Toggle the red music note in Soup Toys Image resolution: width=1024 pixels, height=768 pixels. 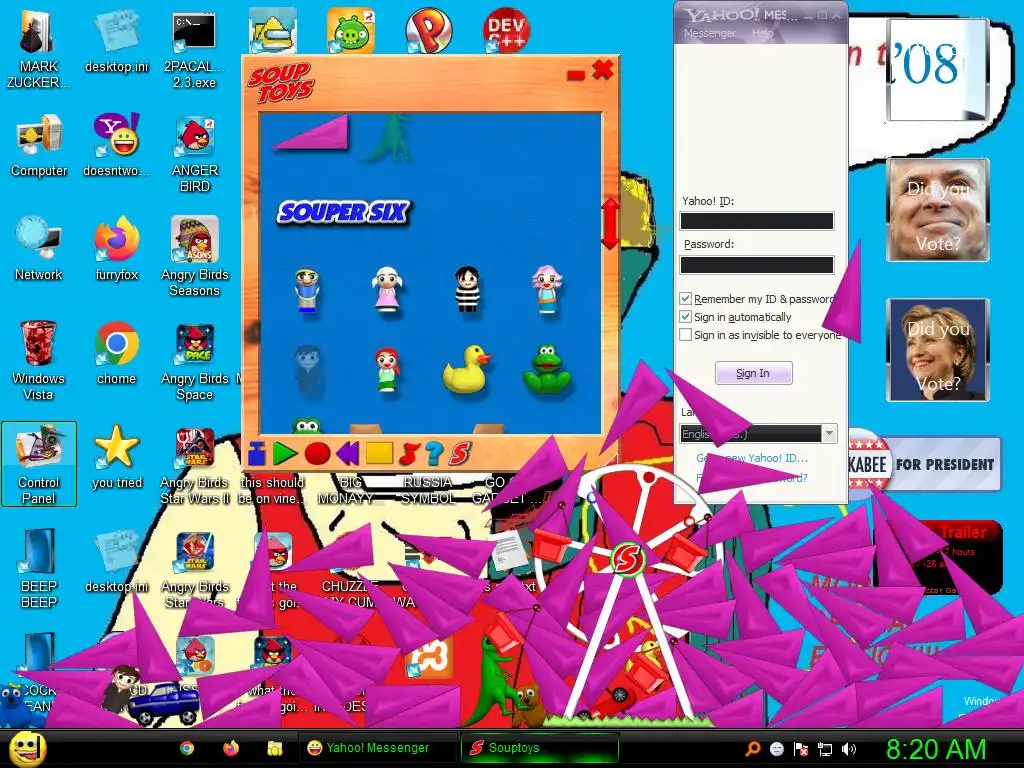[x=409, y=453]
